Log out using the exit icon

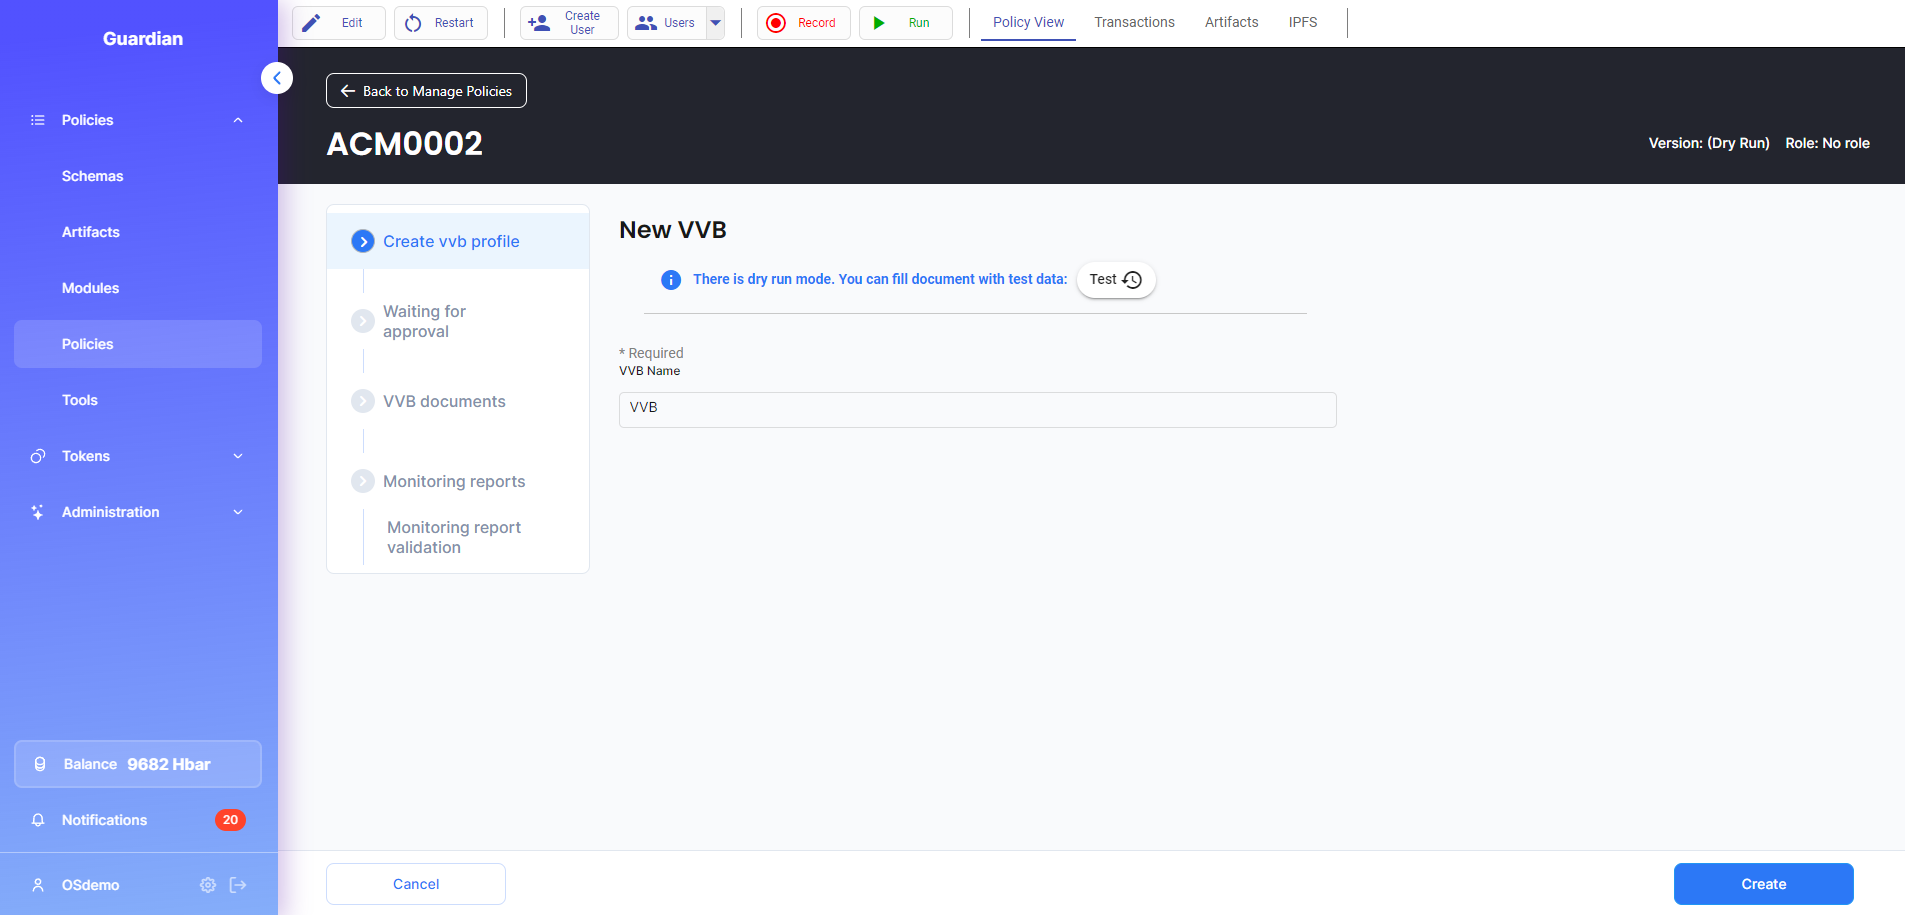point(238,885)
